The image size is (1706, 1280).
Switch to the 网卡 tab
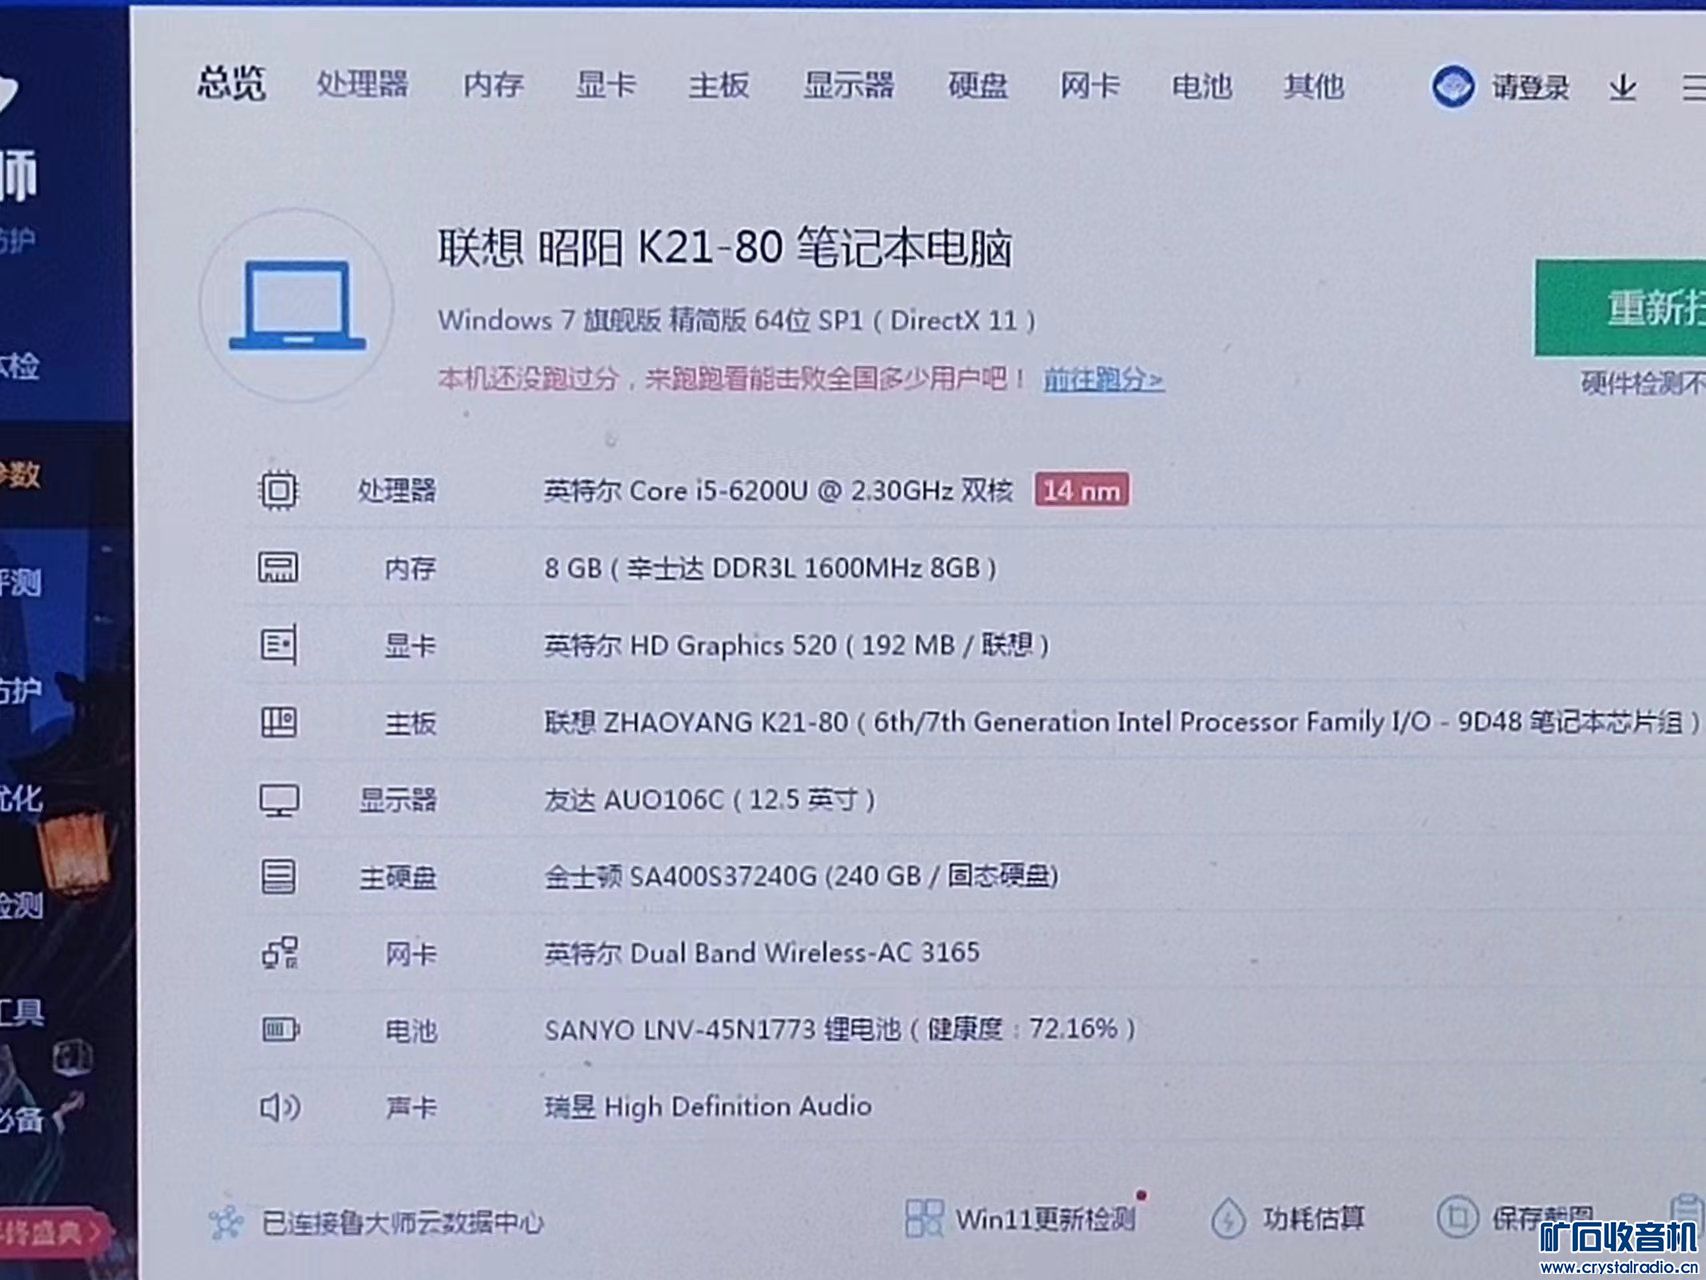tap(1089, 86)
